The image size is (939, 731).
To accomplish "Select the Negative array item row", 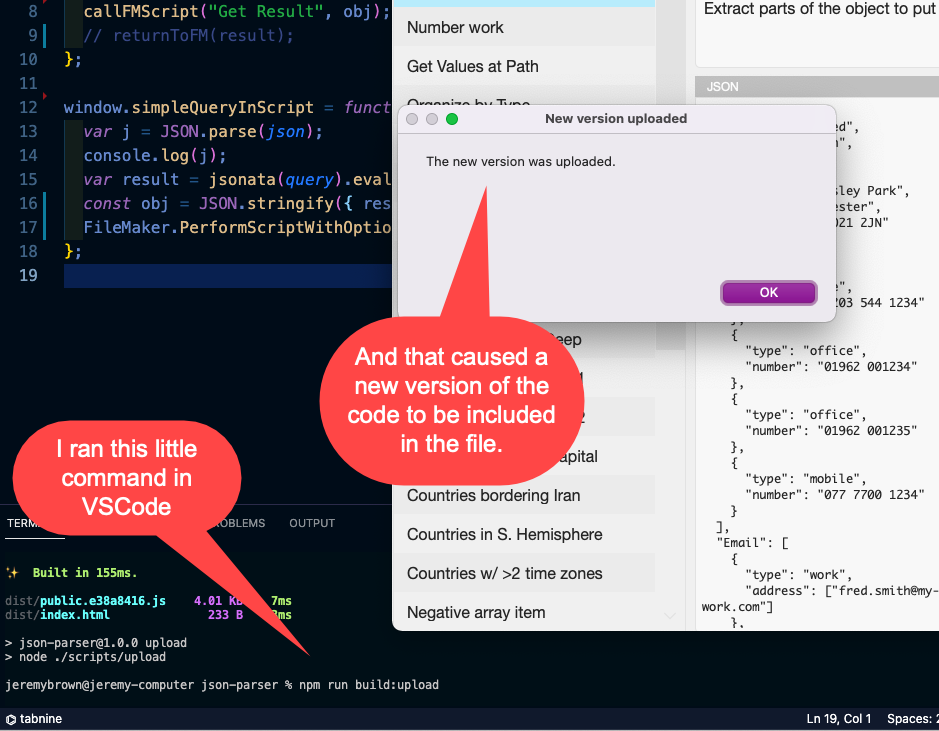I will tap(524, 612).
